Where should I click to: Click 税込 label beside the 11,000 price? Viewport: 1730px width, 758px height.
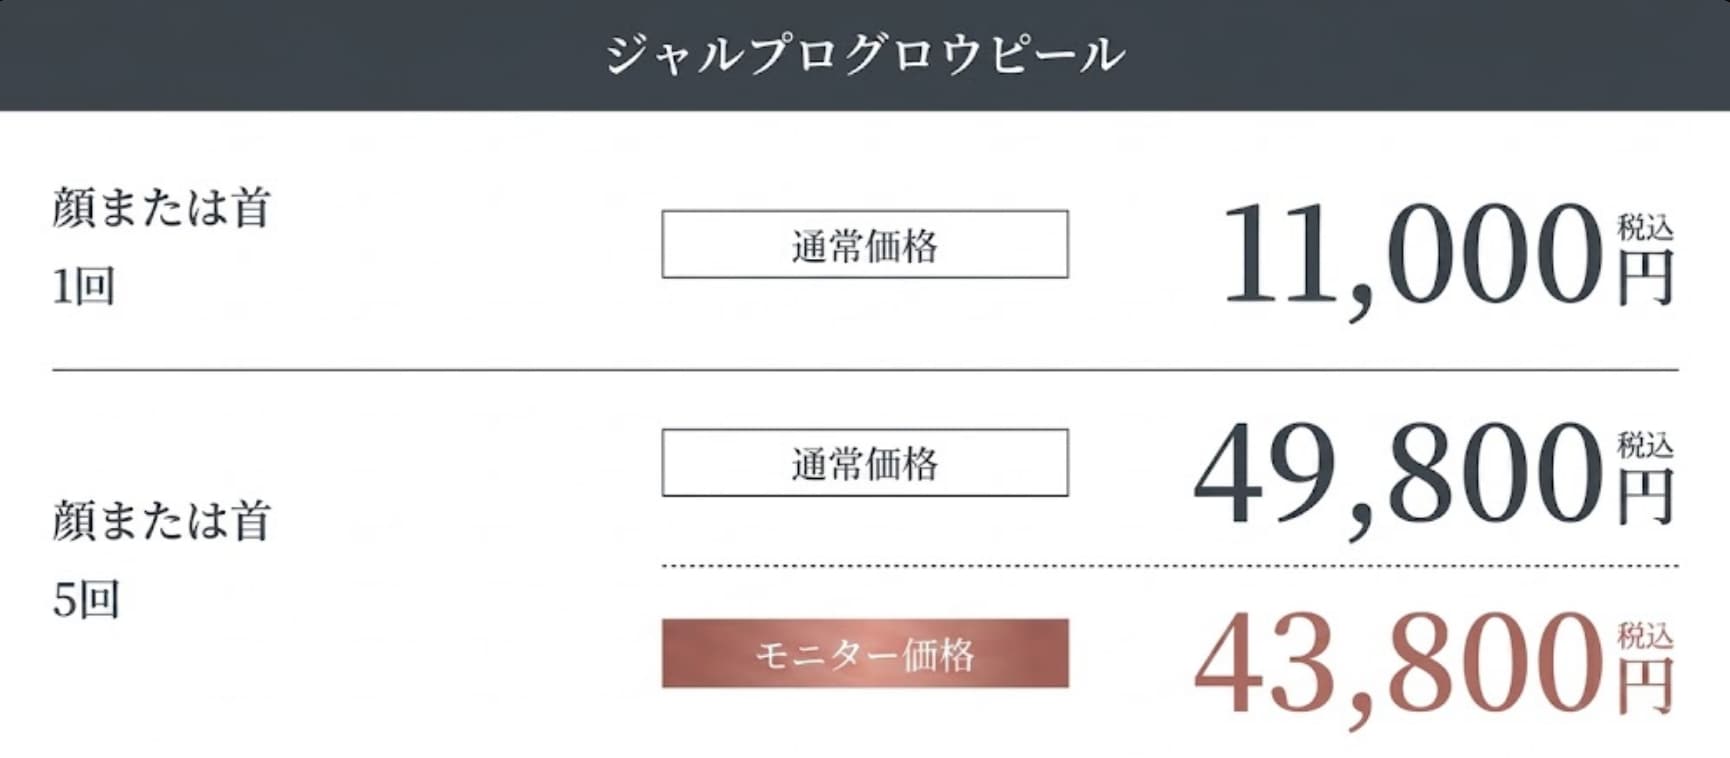point(1645,227)
